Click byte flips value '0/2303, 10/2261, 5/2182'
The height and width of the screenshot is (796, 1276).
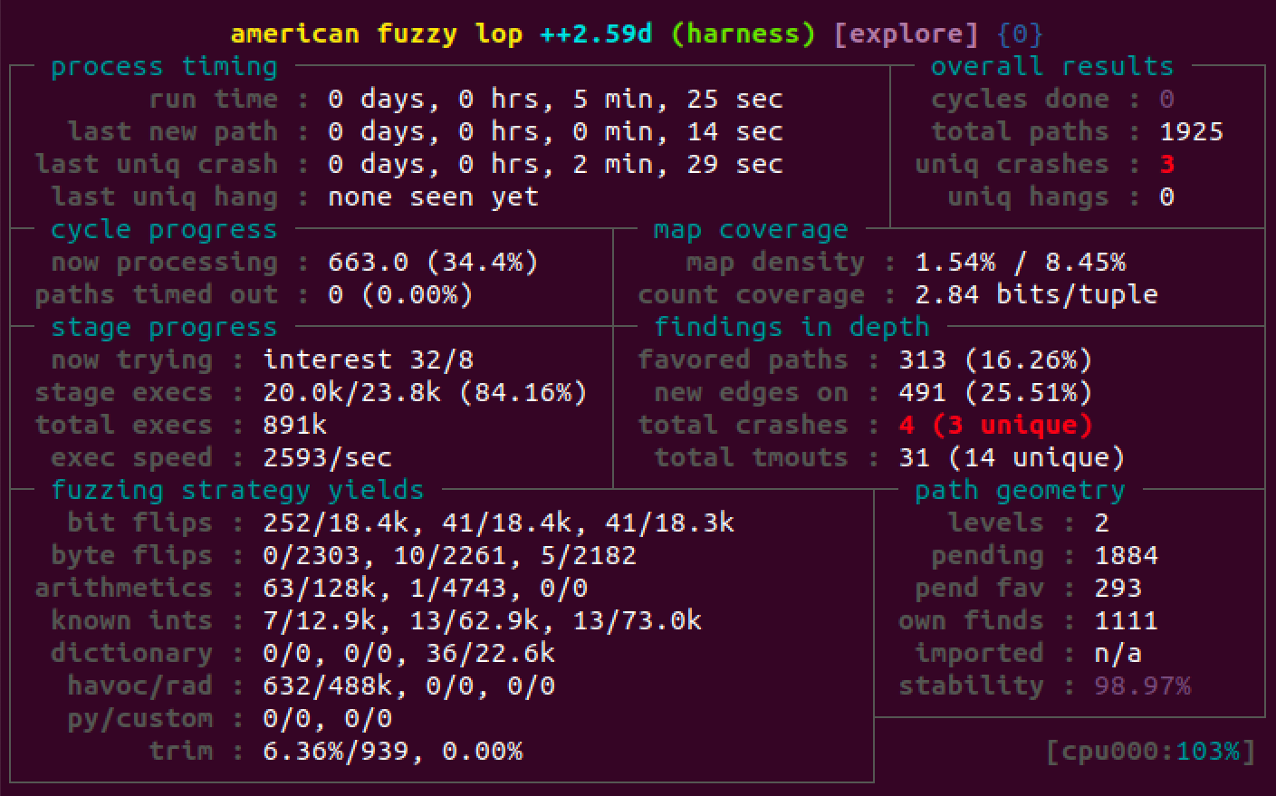tap(449, 555)
